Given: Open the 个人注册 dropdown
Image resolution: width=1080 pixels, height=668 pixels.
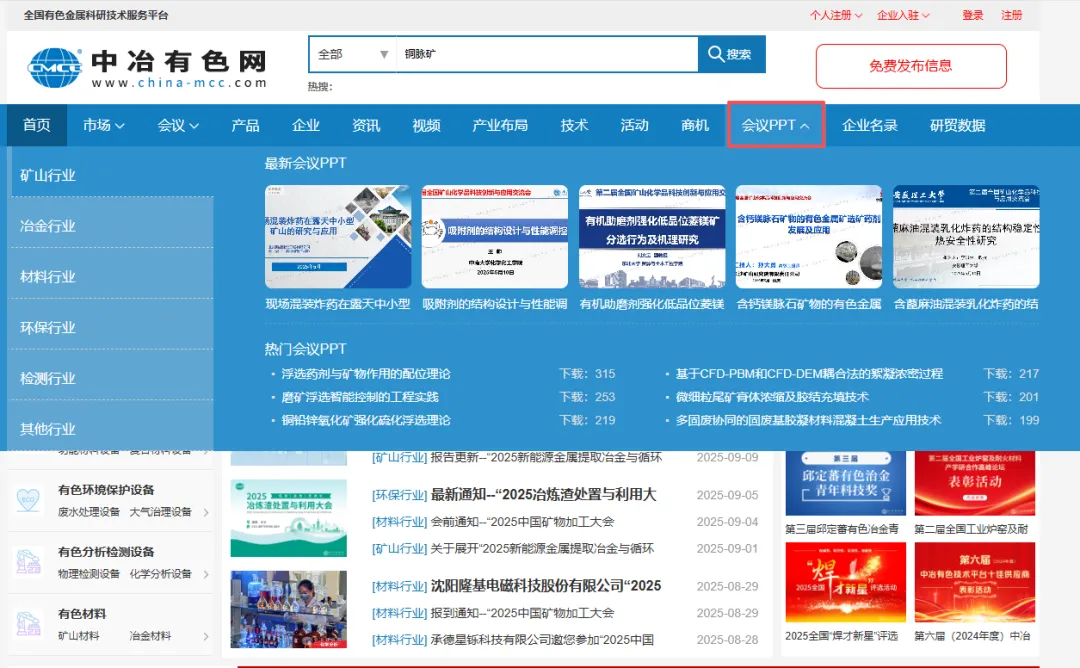Looking at the screenshot, I should [835, 15].
